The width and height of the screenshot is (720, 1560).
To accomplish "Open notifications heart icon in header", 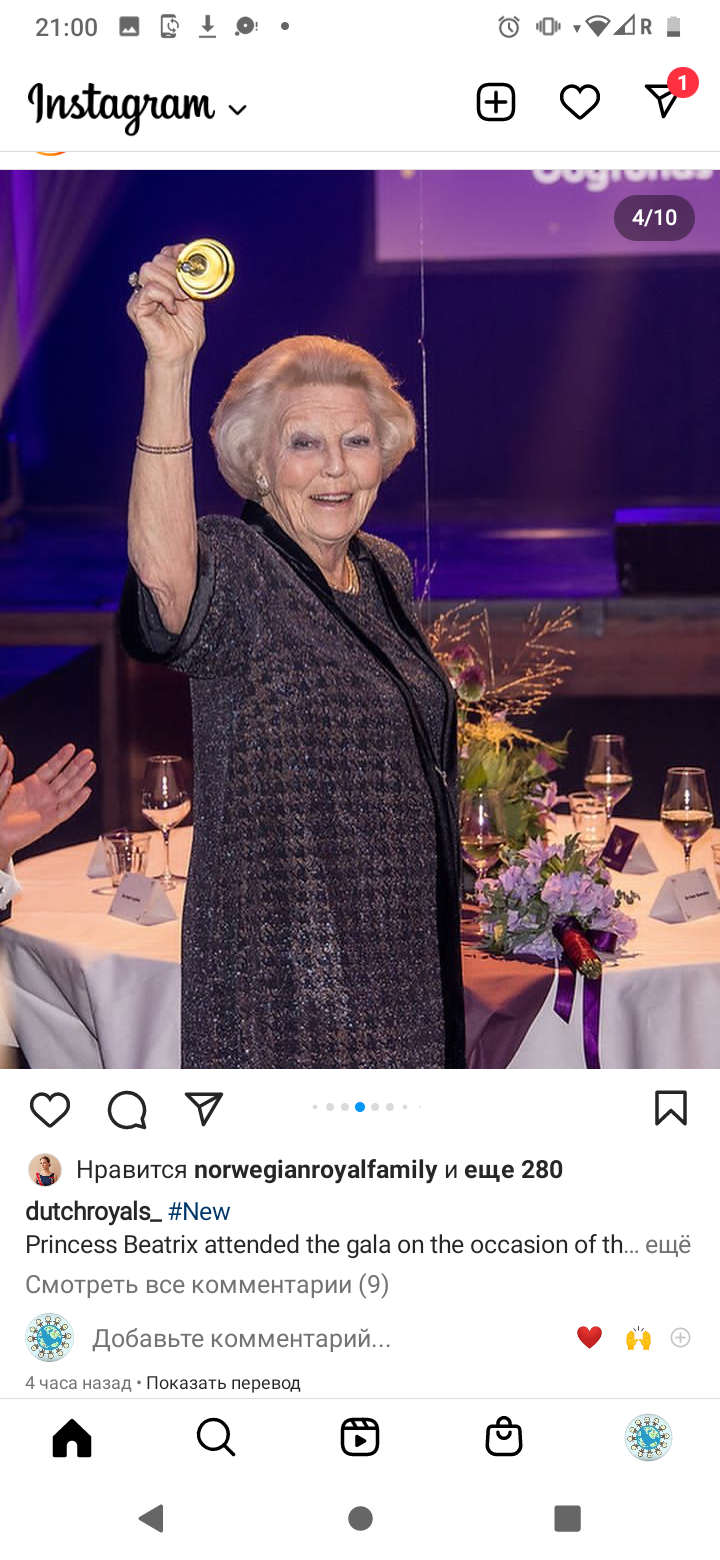I will (x=579, y=102).
